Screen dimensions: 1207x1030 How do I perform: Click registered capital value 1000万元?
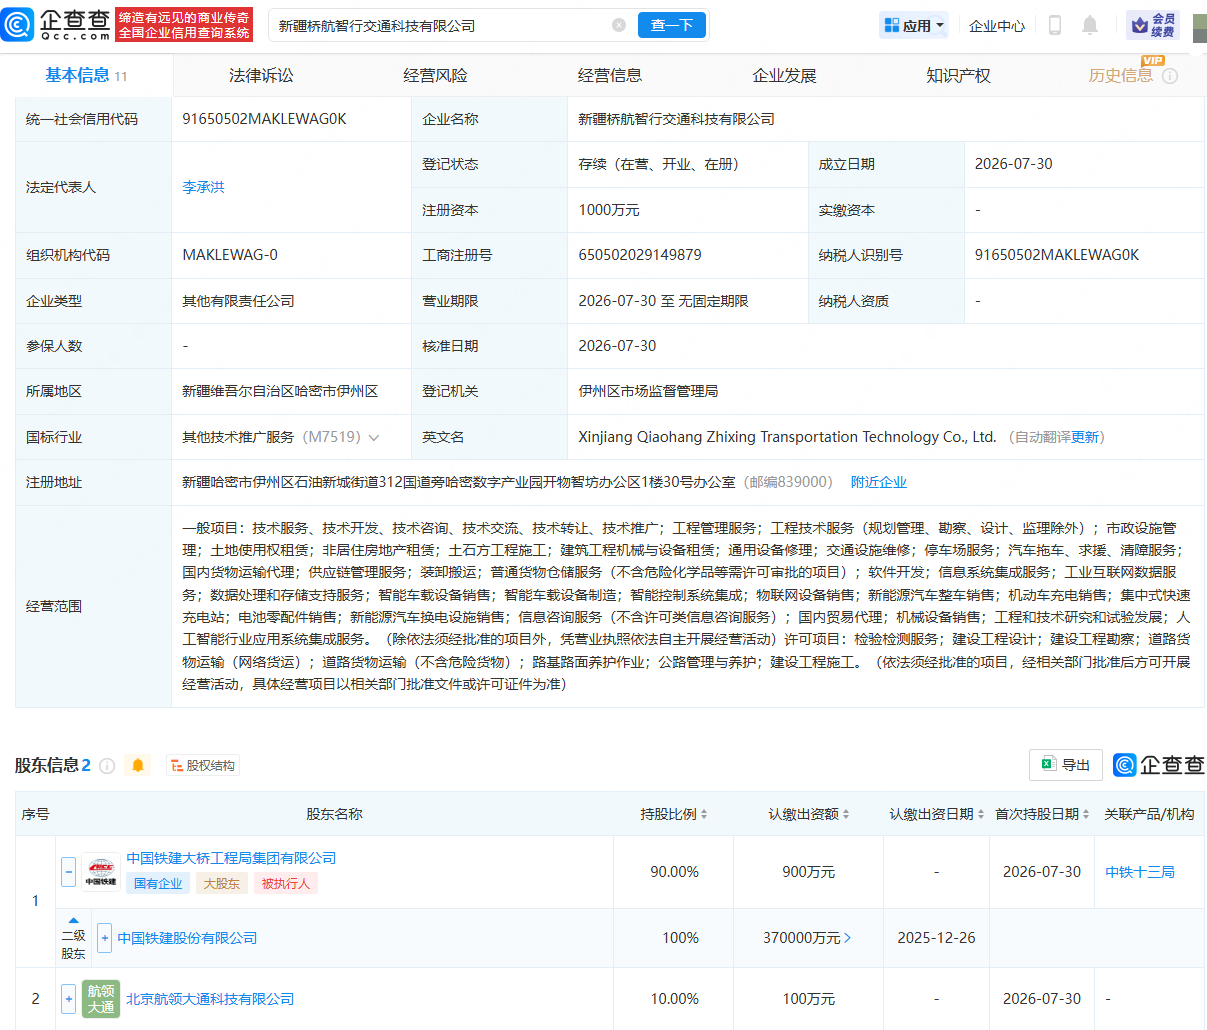pos(608,210)
